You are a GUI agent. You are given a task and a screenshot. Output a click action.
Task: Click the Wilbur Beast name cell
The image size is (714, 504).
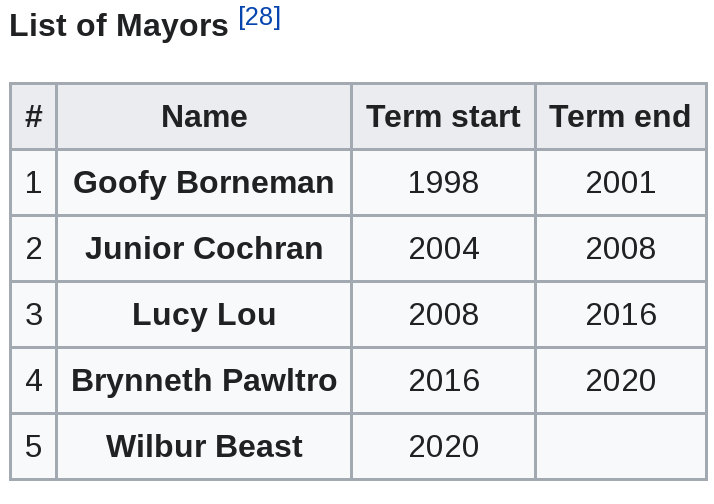204,446
